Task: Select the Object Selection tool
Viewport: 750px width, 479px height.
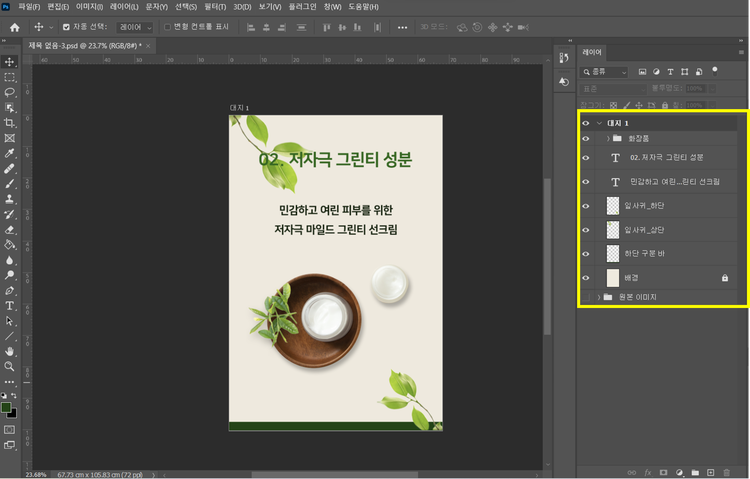Action: click(x=9, y=108)
